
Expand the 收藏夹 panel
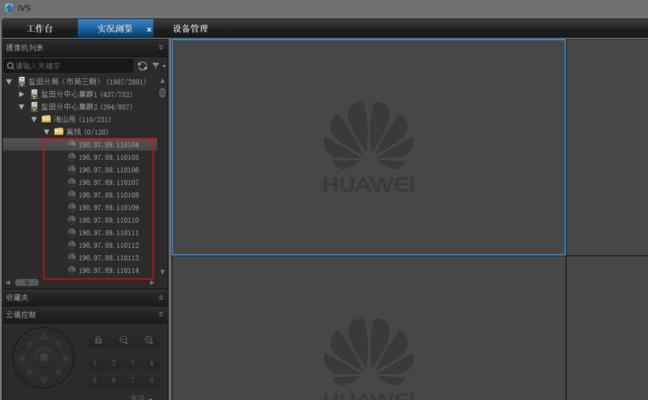tap(161, 298)
